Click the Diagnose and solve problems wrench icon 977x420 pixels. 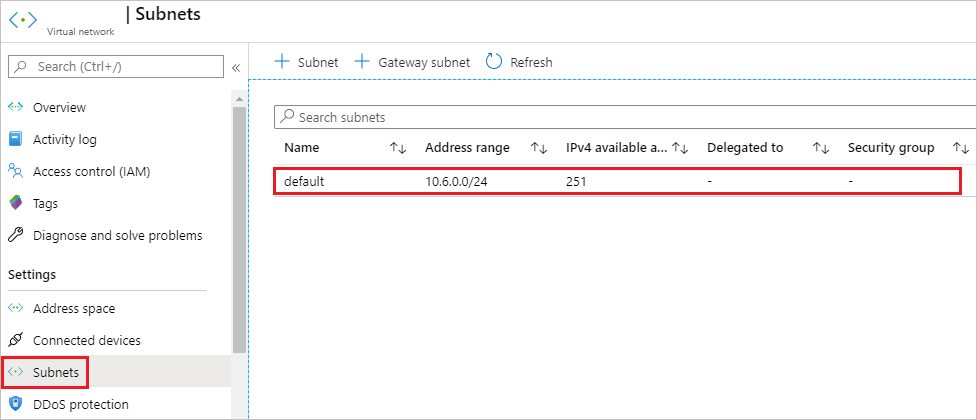[x=16, y=236]
